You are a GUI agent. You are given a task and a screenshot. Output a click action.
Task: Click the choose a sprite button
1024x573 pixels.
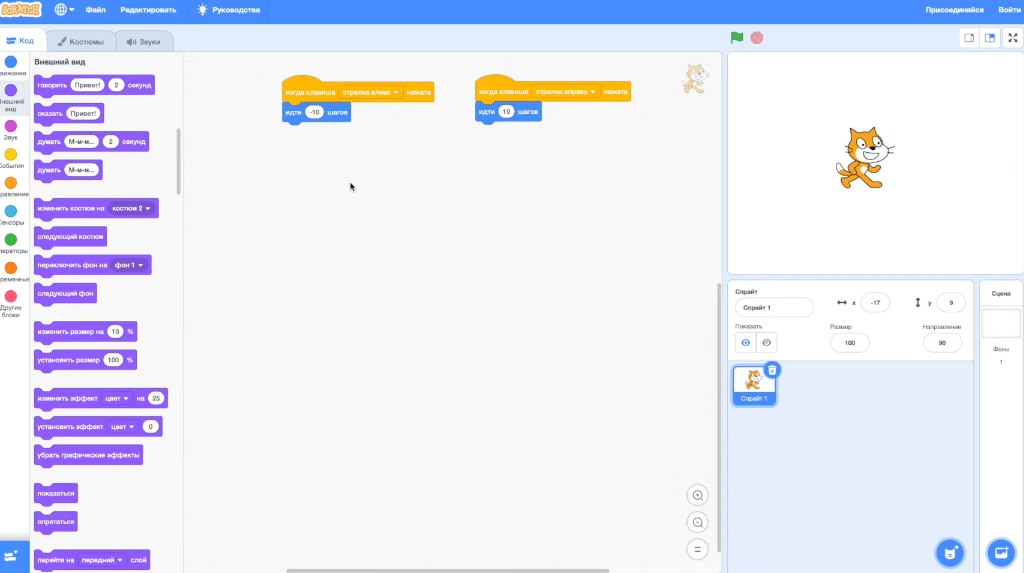point(950,553)
